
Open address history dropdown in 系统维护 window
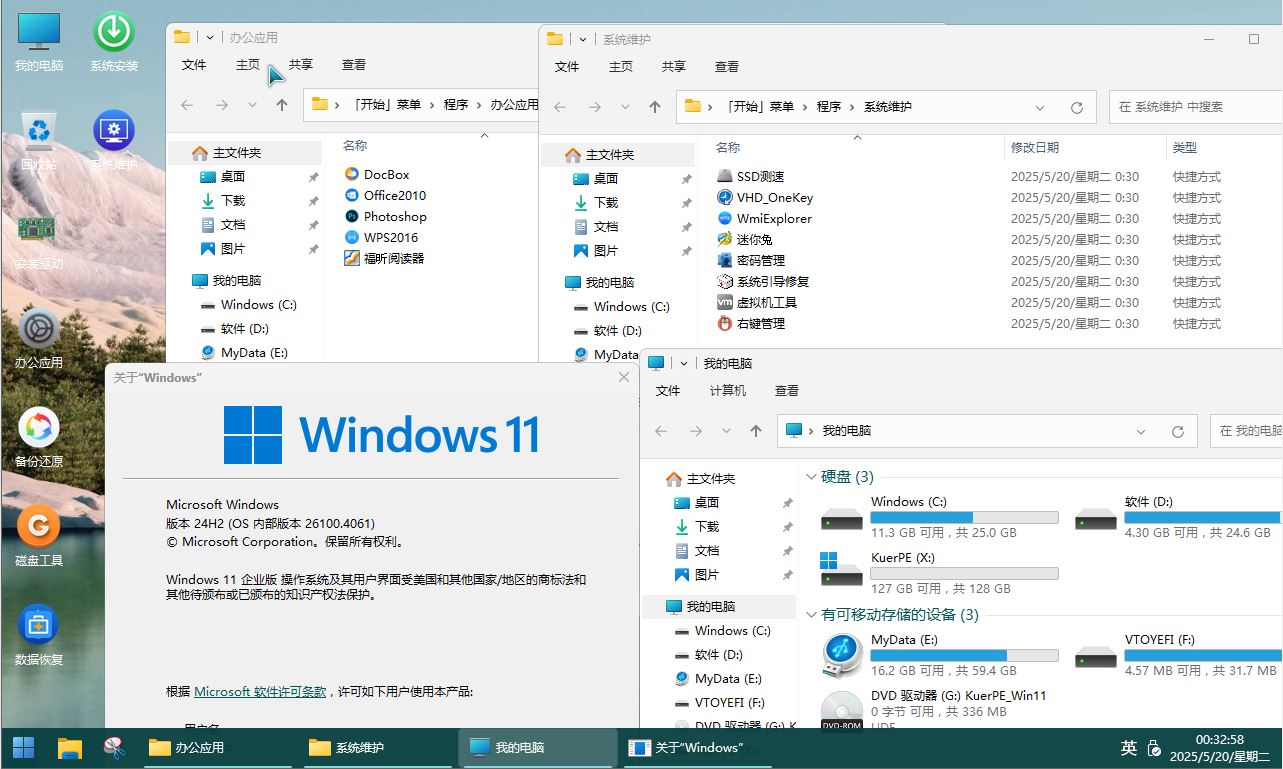tap(1040, 107)
